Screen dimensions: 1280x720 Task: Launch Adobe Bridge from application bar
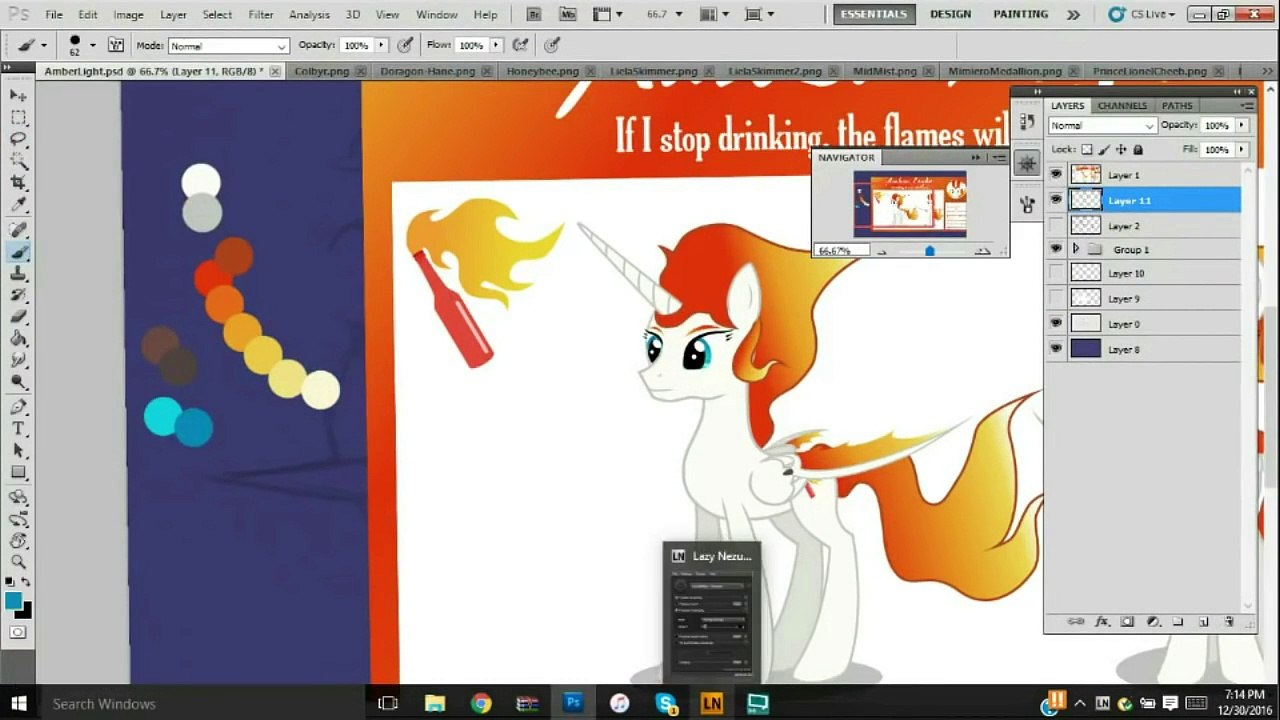pyautogui.click(x=534, y=15)
